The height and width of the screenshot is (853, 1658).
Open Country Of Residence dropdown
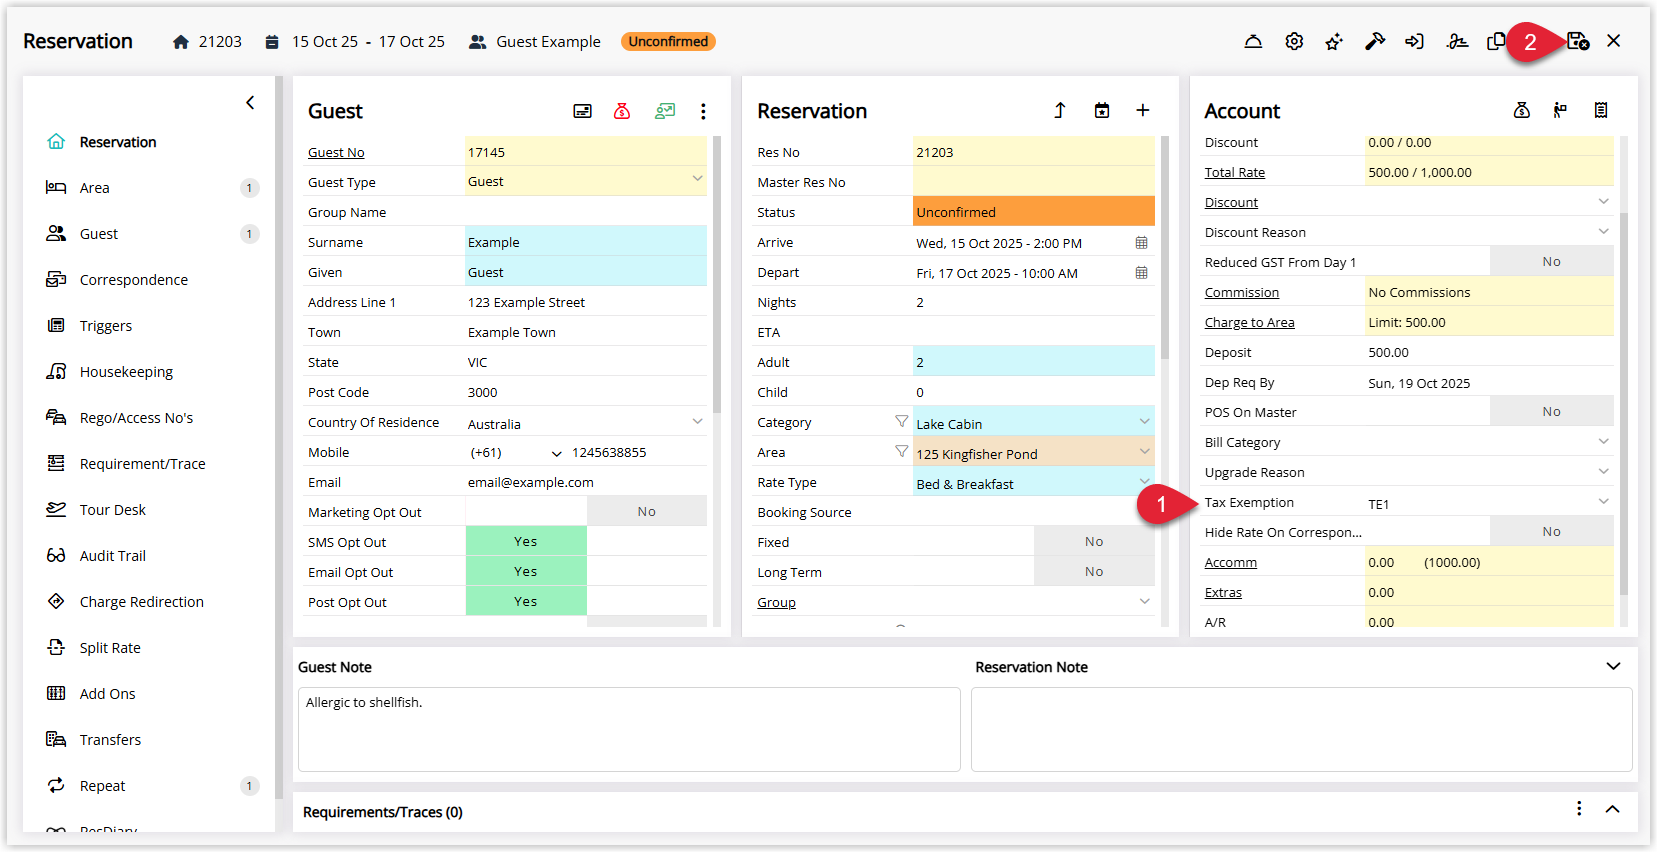(697, 421)
